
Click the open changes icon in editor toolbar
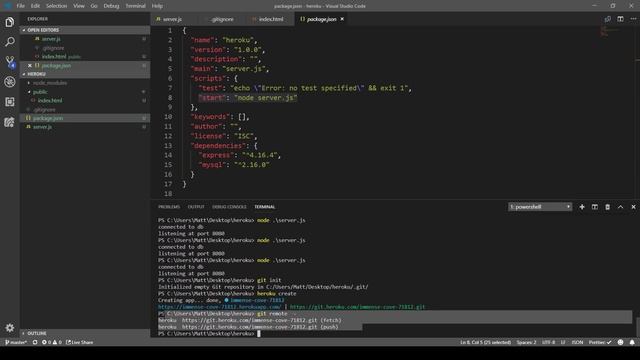[x=608, y=19]
